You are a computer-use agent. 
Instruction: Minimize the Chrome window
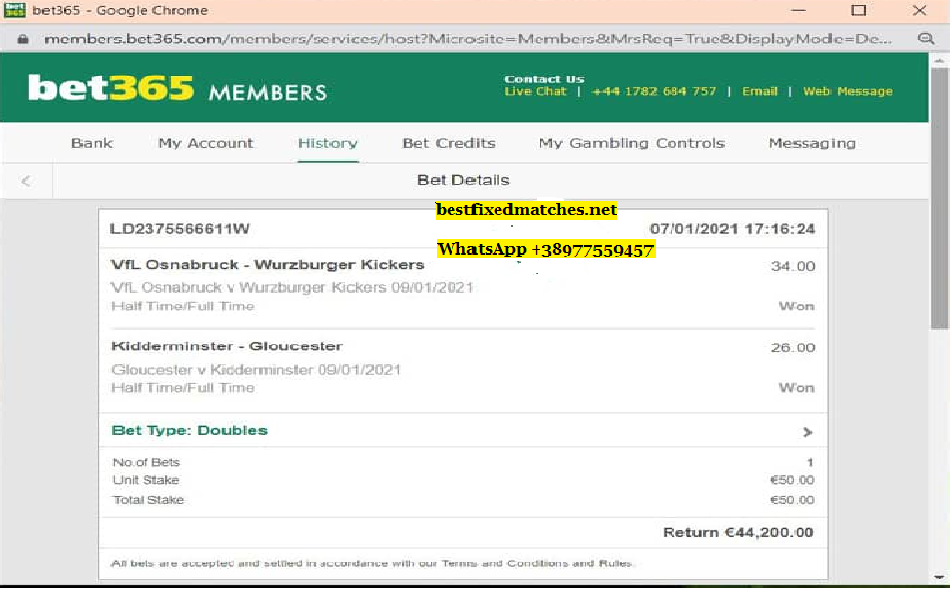pyautogui.click(x=799, y=10)
